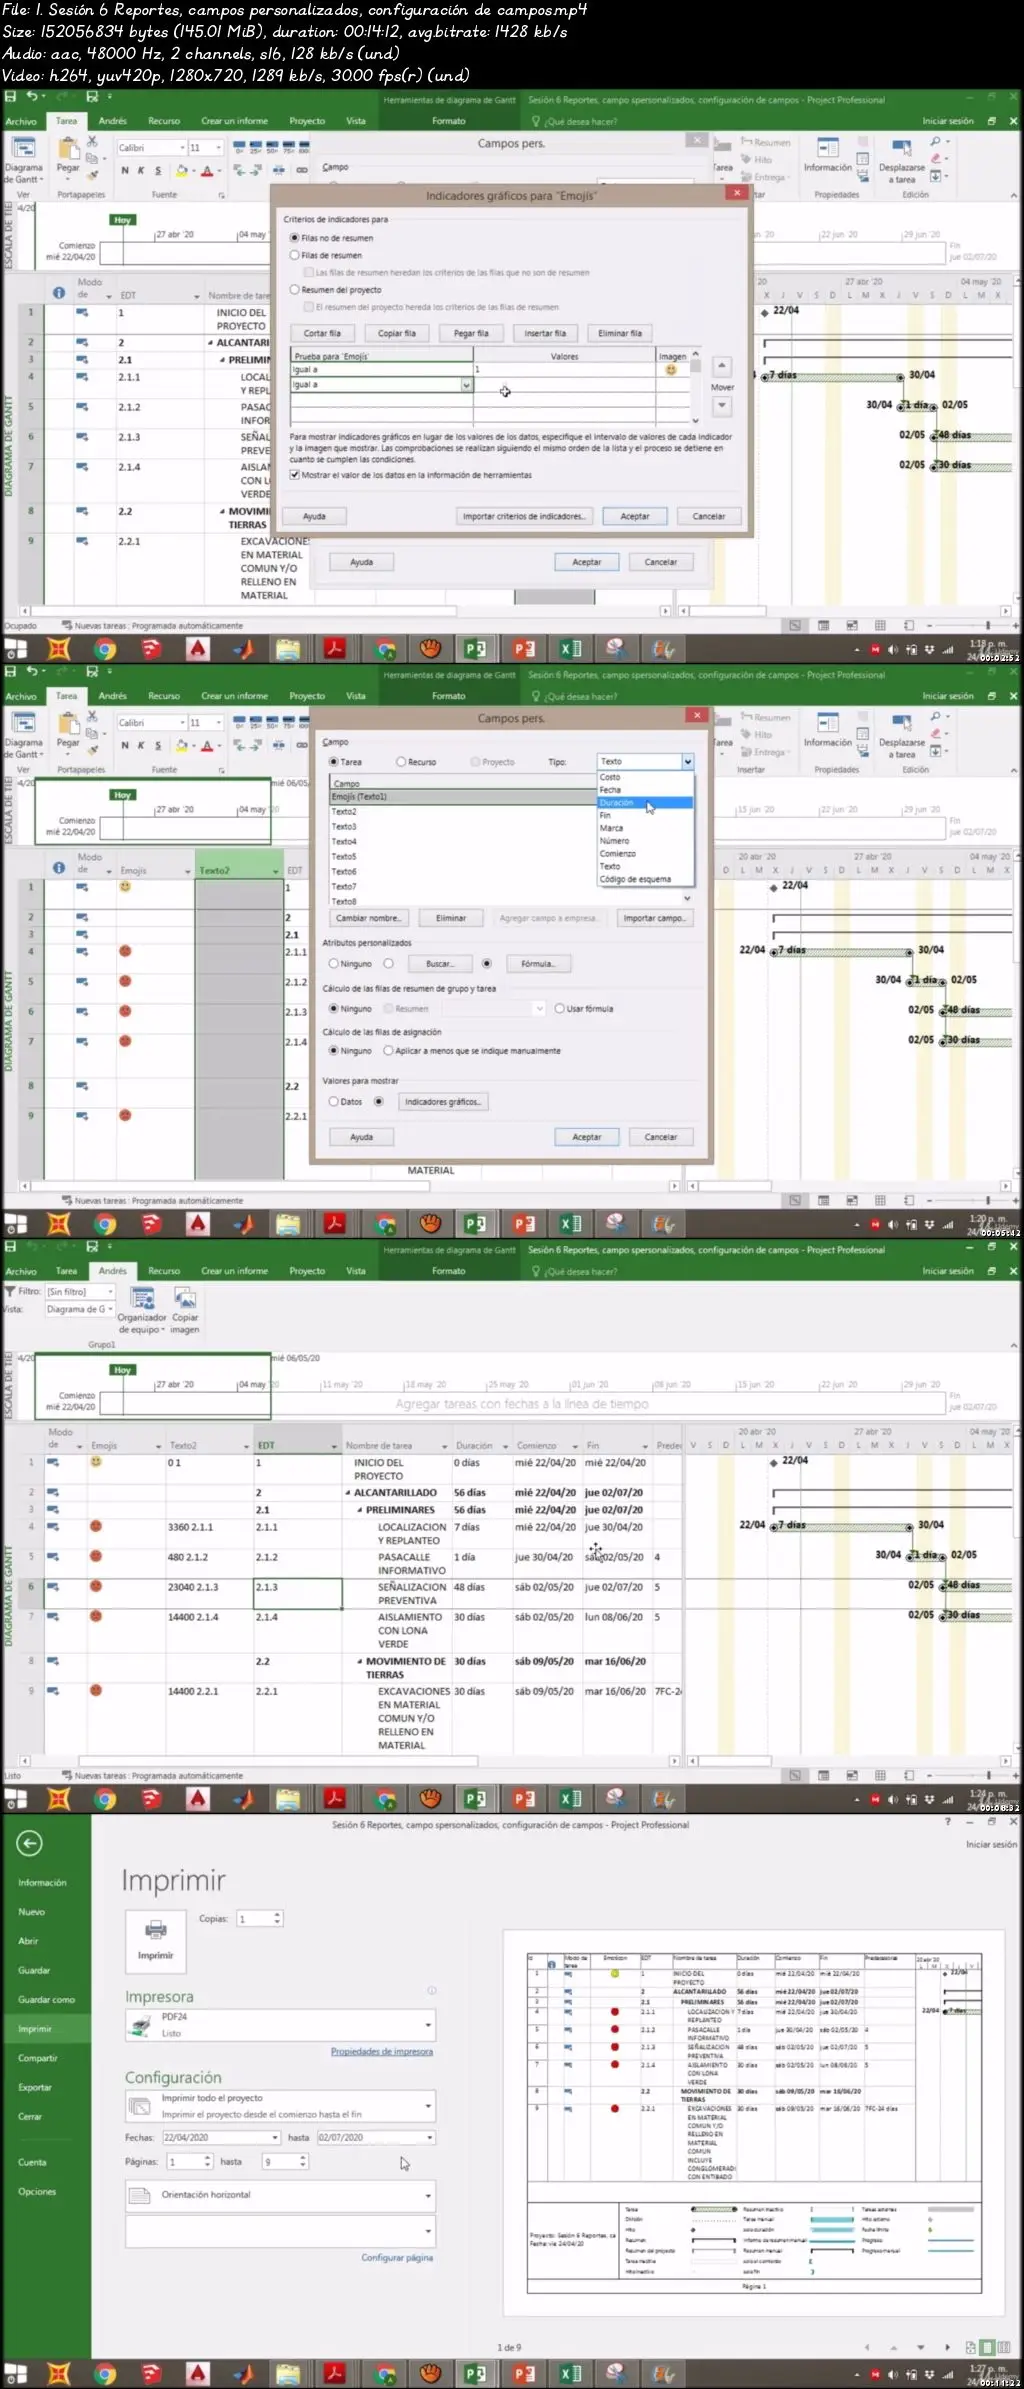Viewport: 1024px width, 2389px height.
Task: Open the second 'Igual a' combo arrow
Action: [466, 385]
